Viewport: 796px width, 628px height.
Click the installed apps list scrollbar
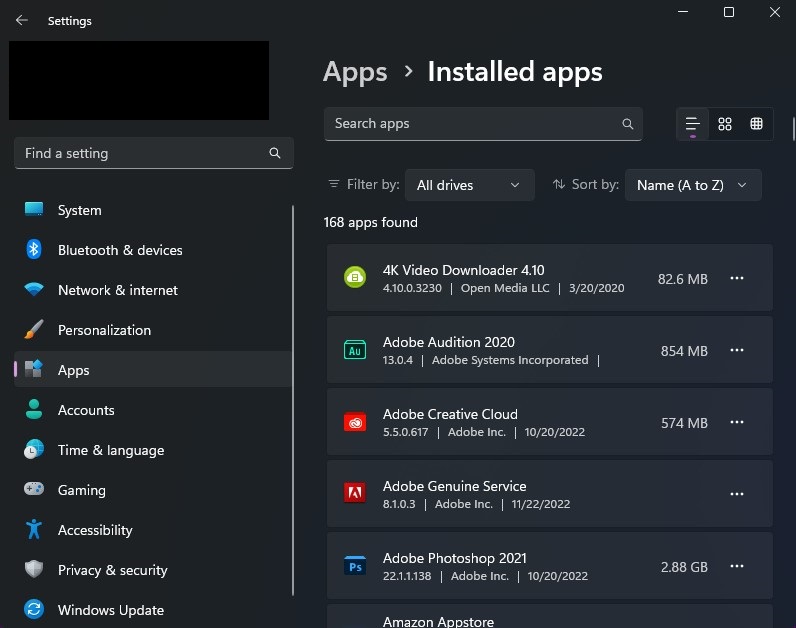point(793,128)
